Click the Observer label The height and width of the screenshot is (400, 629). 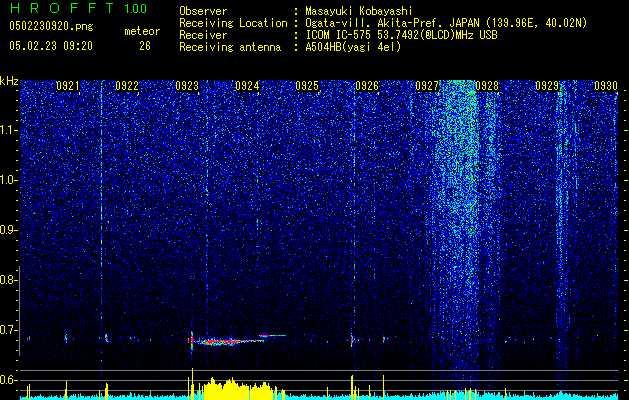pos(203,11)
